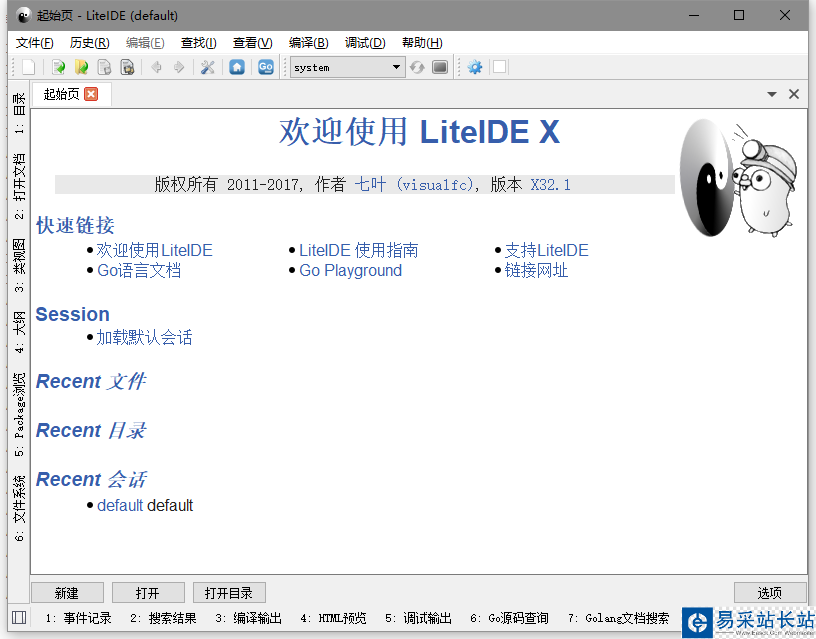Screen dimensions: 816x639
Task: Click the 加载默认会话 session link
Action: pos(144,337)
